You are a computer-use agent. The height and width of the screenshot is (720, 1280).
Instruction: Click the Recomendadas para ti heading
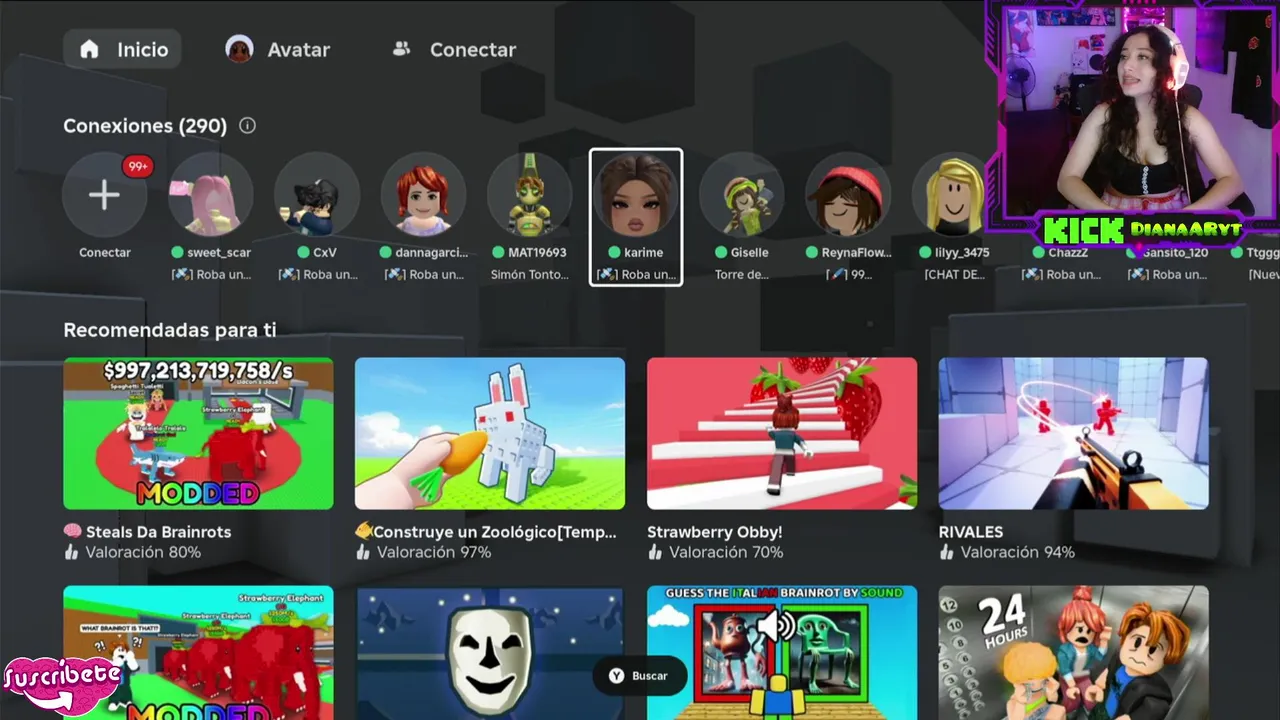point(170,330)
